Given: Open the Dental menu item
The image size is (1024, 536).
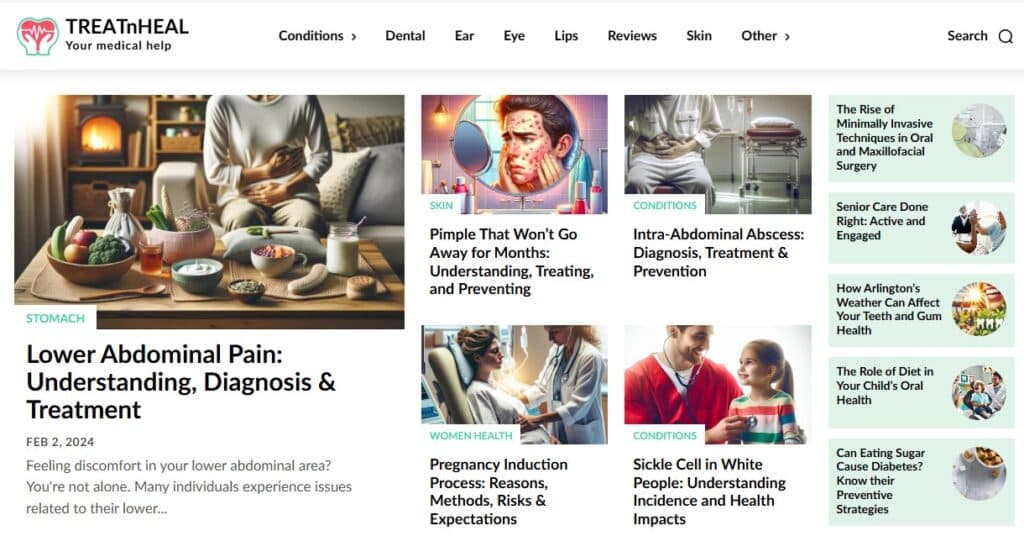Looking at the screenshot, I should tap(405, 36).
